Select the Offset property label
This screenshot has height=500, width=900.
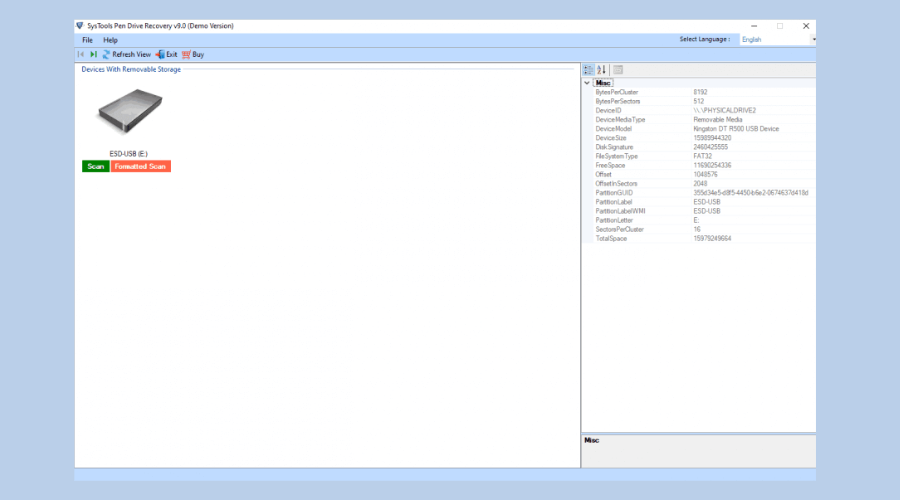click(x=603, y=175)
